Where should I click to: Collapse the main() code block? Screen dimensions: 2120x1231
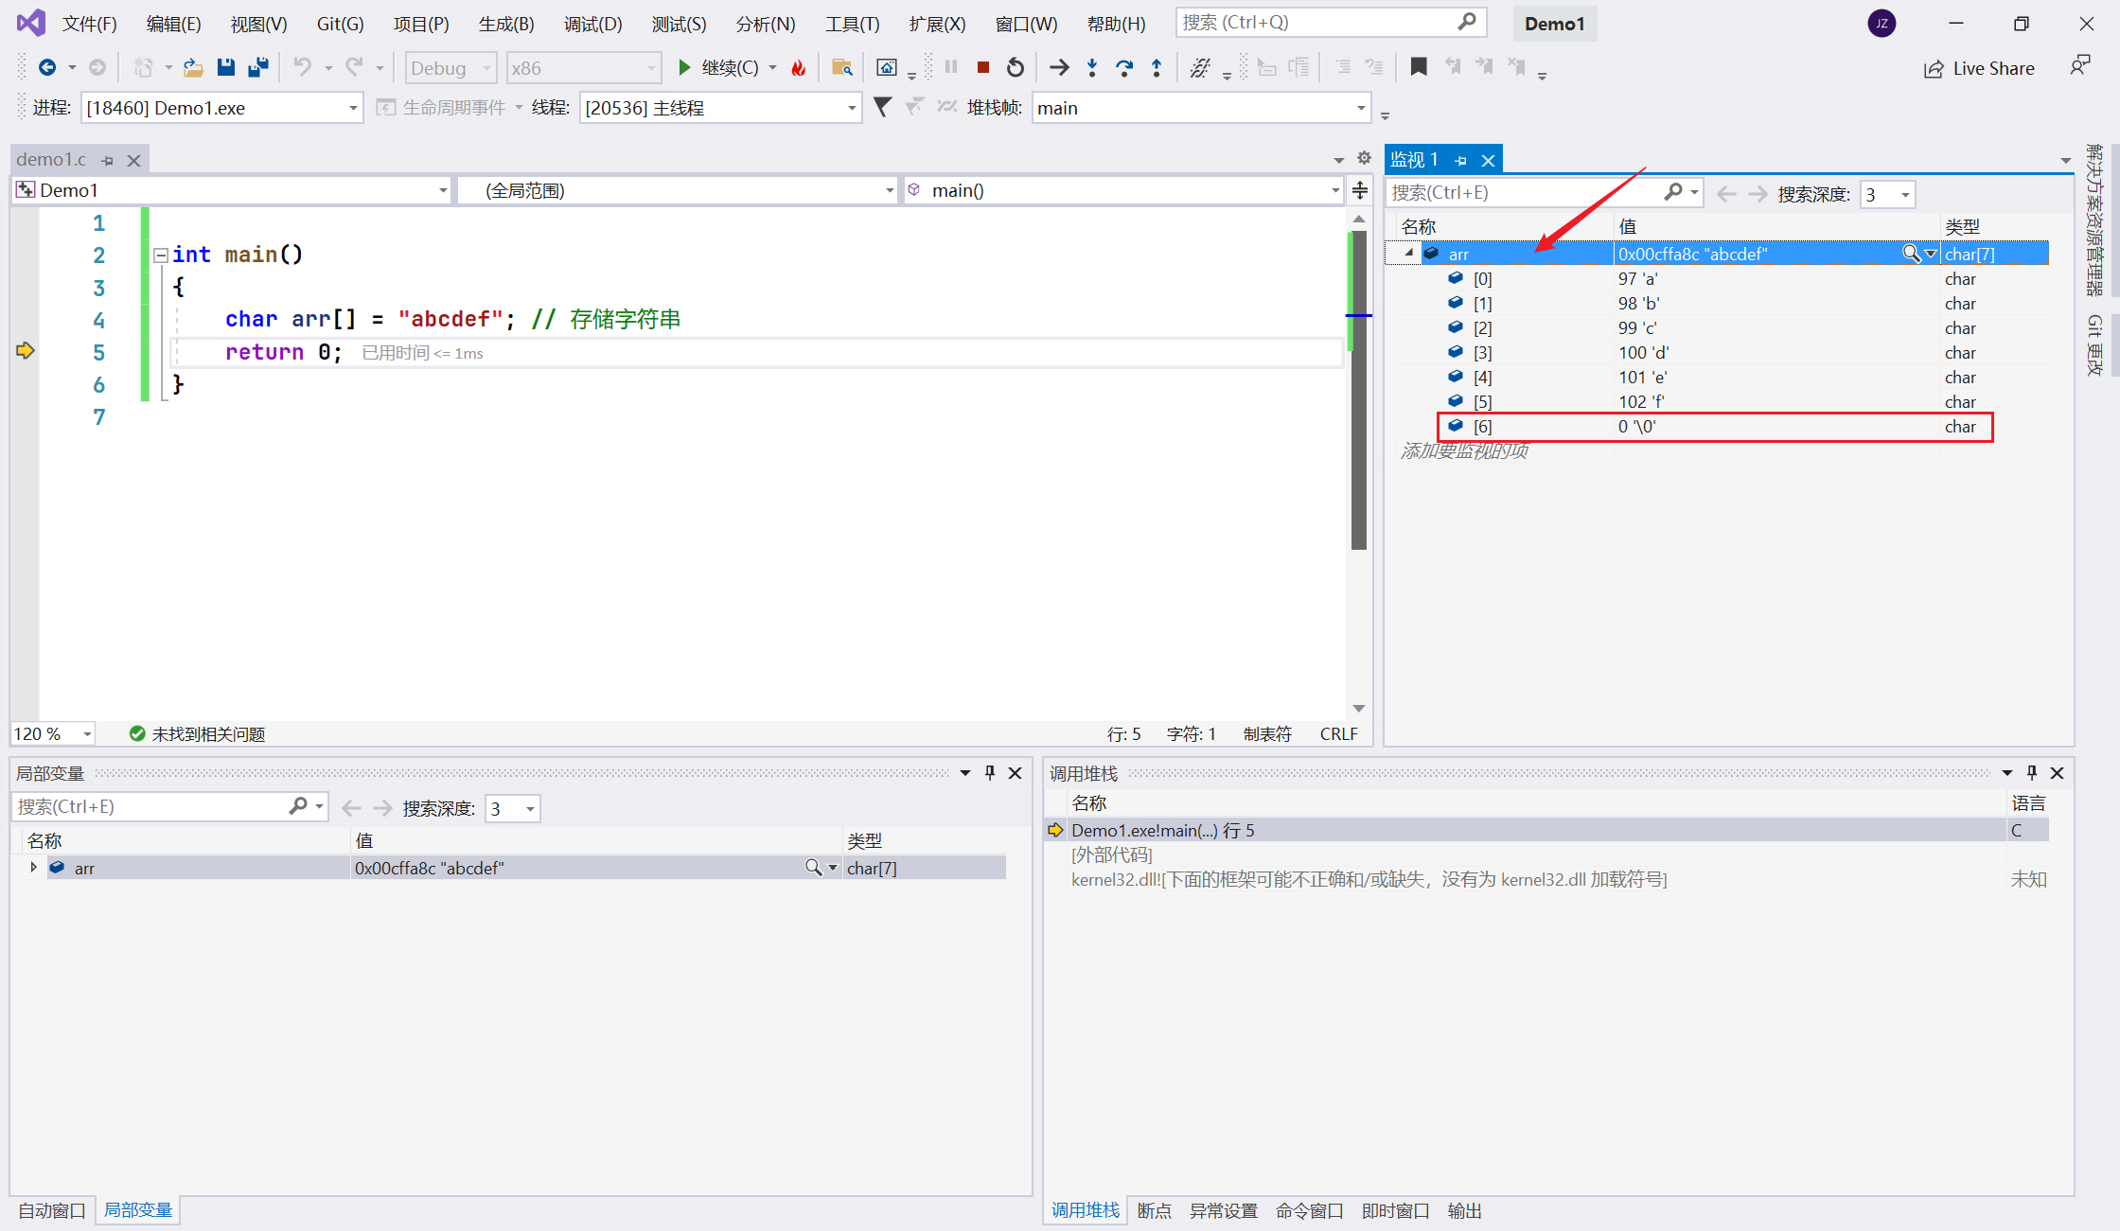[x=160, y=255]
